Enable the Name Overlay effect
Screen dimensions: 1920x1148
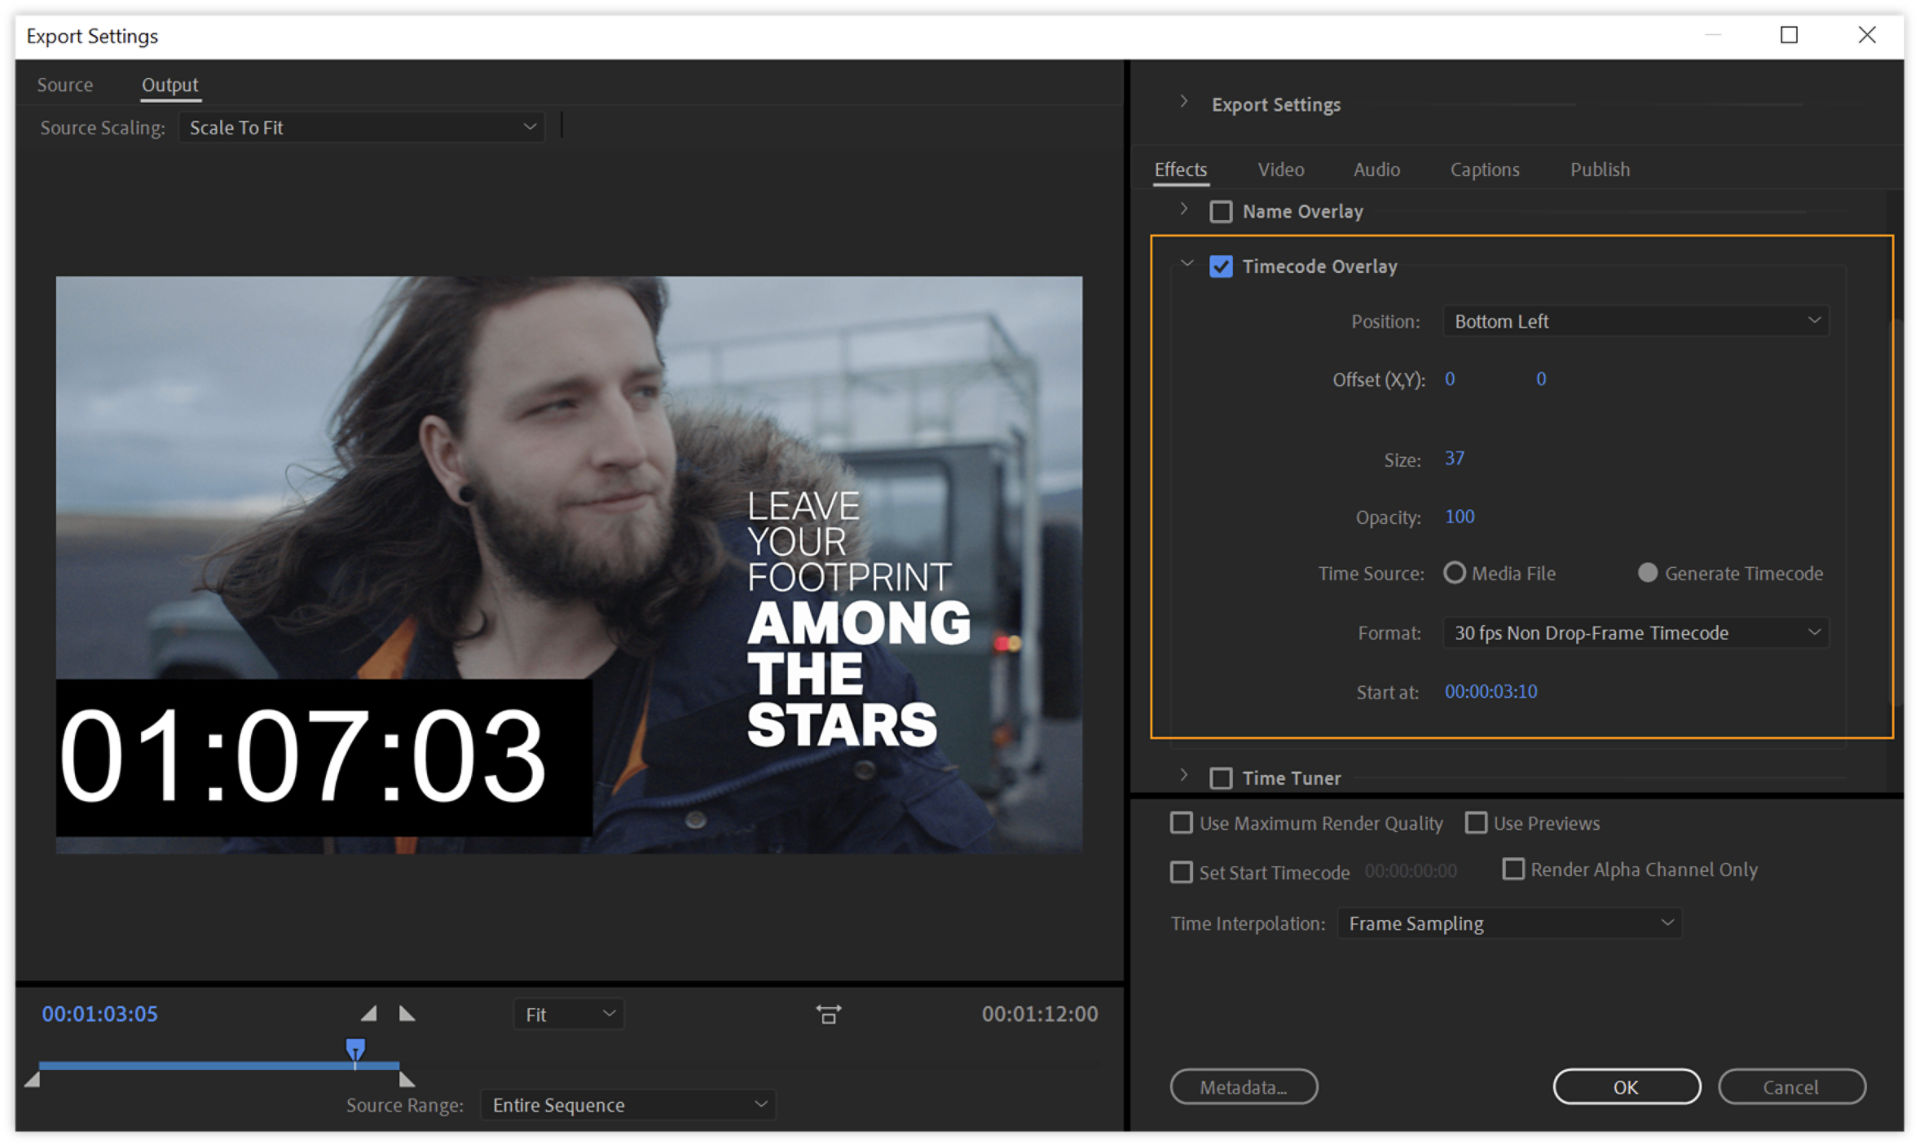click(1221, 211)
